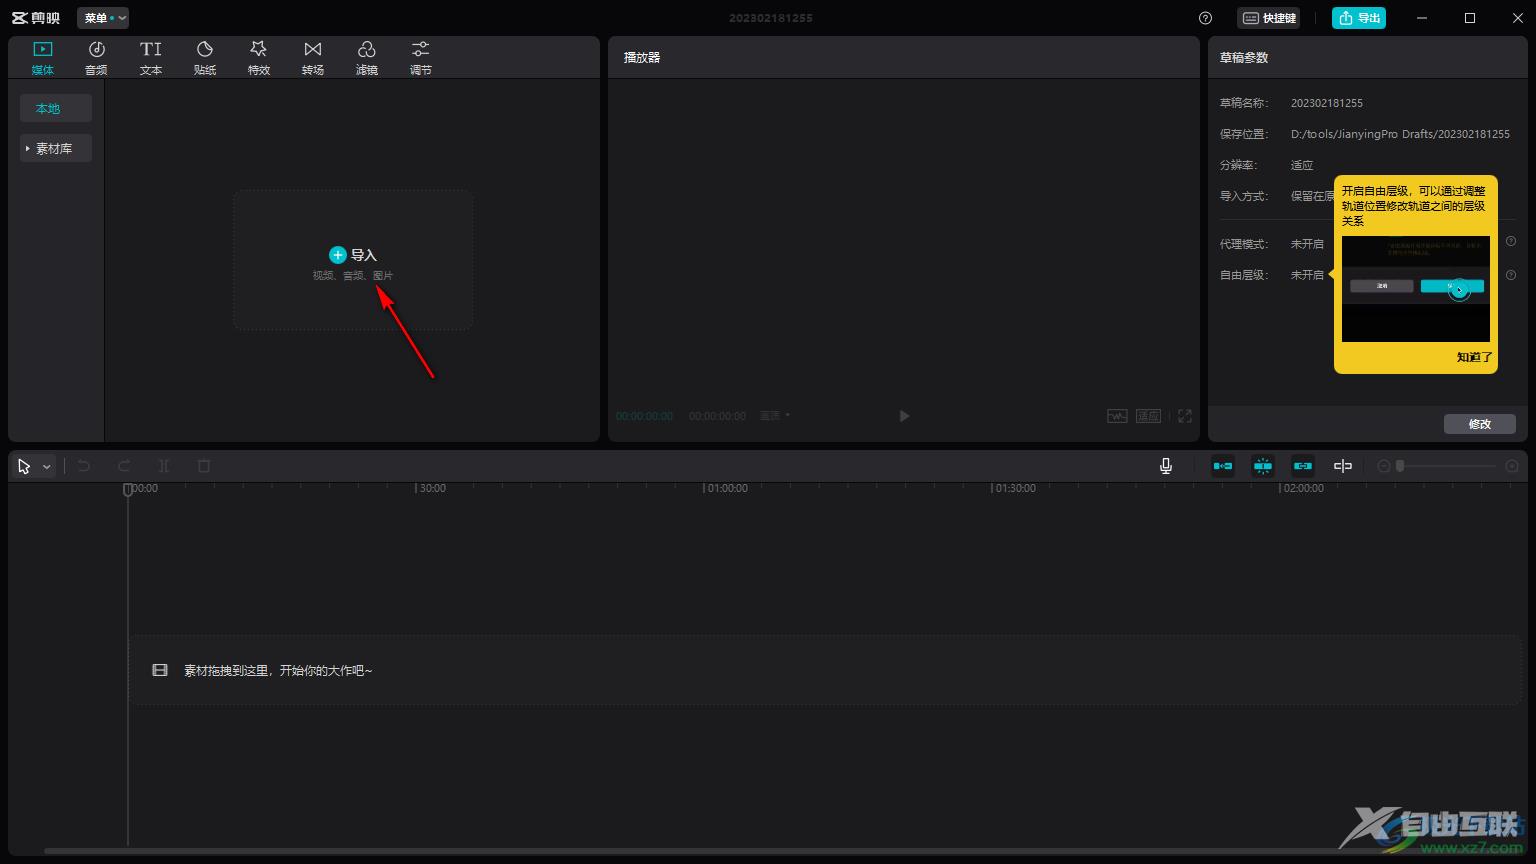Open the 贴纸 (Stickers) tab
Image resolution: width=1536 pixels, height=864 pixels.
click(x=204, y=58)
